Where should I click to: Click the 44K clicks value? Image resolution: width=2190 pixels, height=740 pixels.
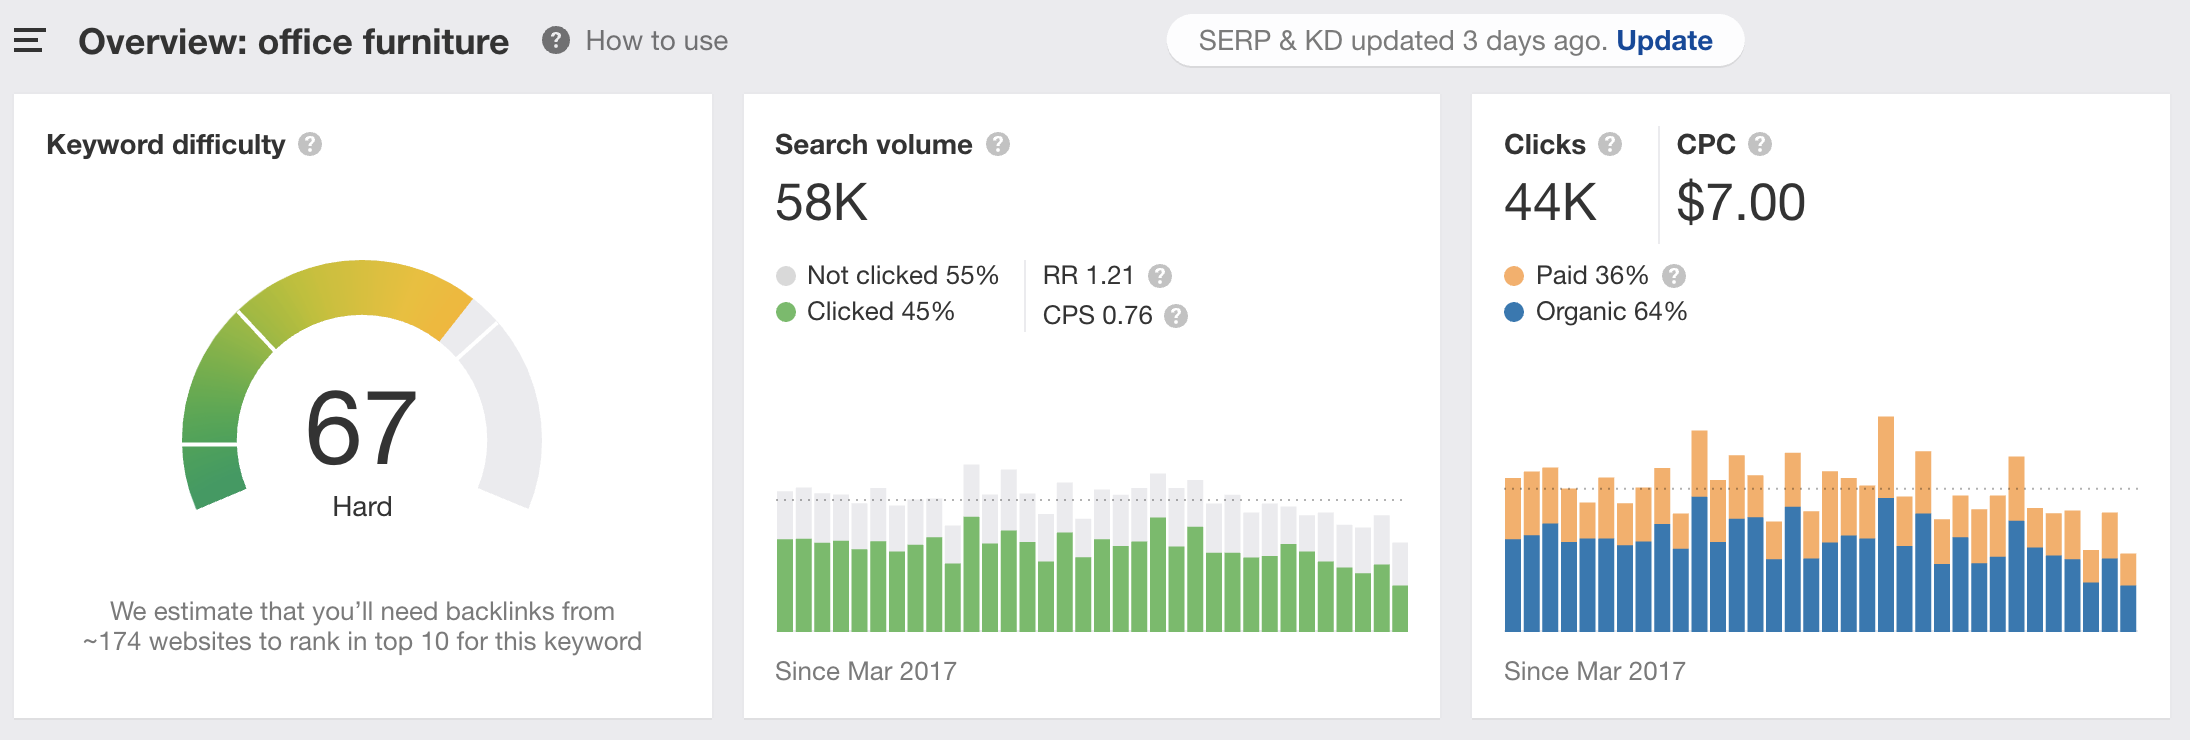(x=1550, y=203)
